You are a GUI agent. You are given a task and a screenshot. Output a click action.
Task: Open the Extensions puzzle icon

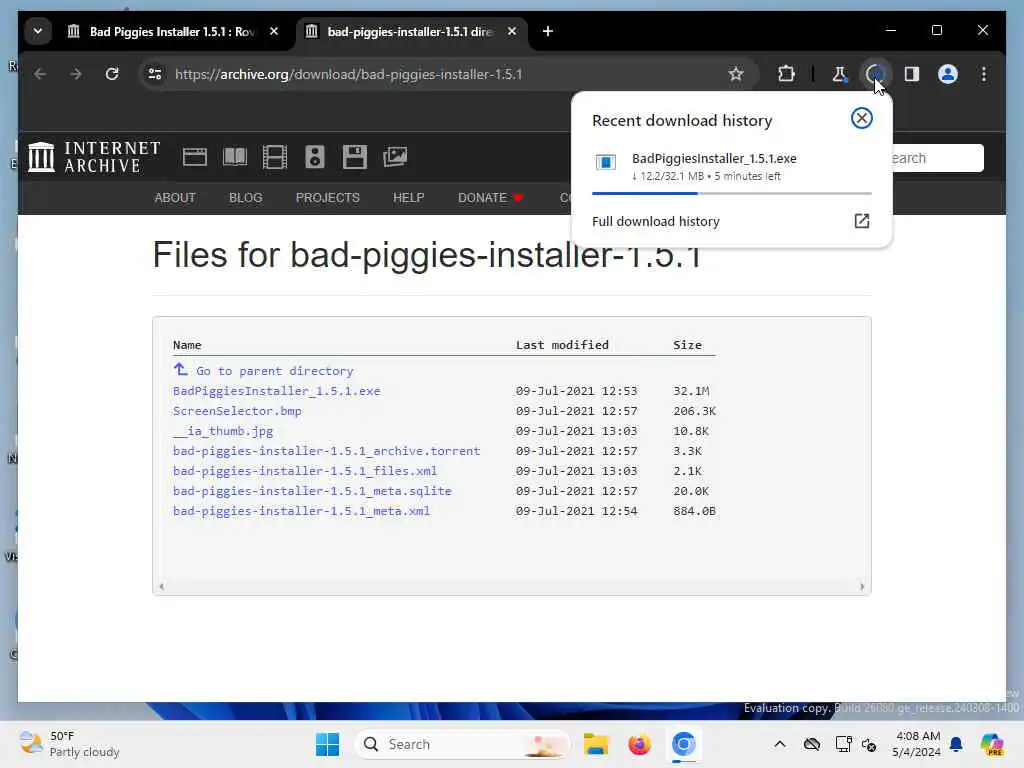coord(786,74)
